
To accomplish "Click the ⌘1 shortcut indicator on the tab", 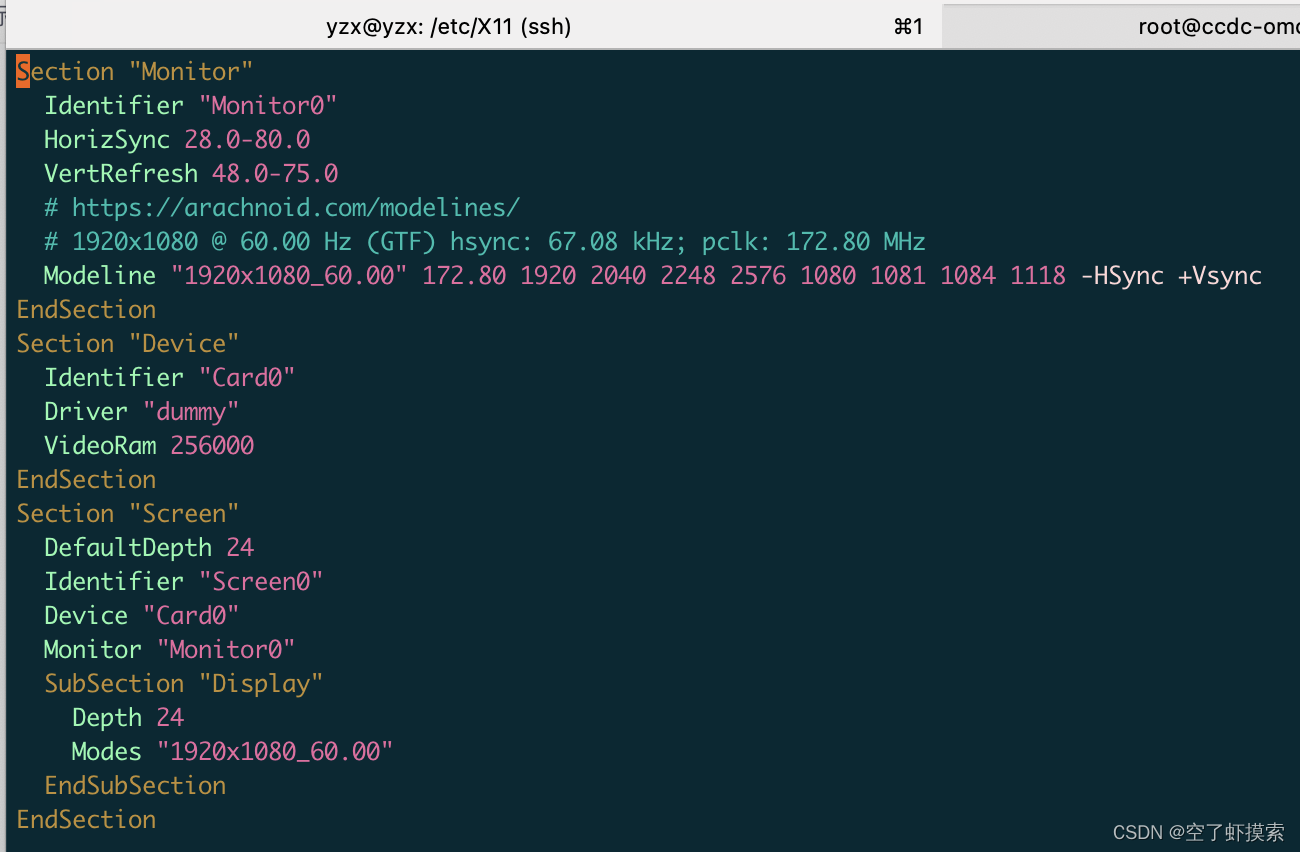I will point(908,26).
